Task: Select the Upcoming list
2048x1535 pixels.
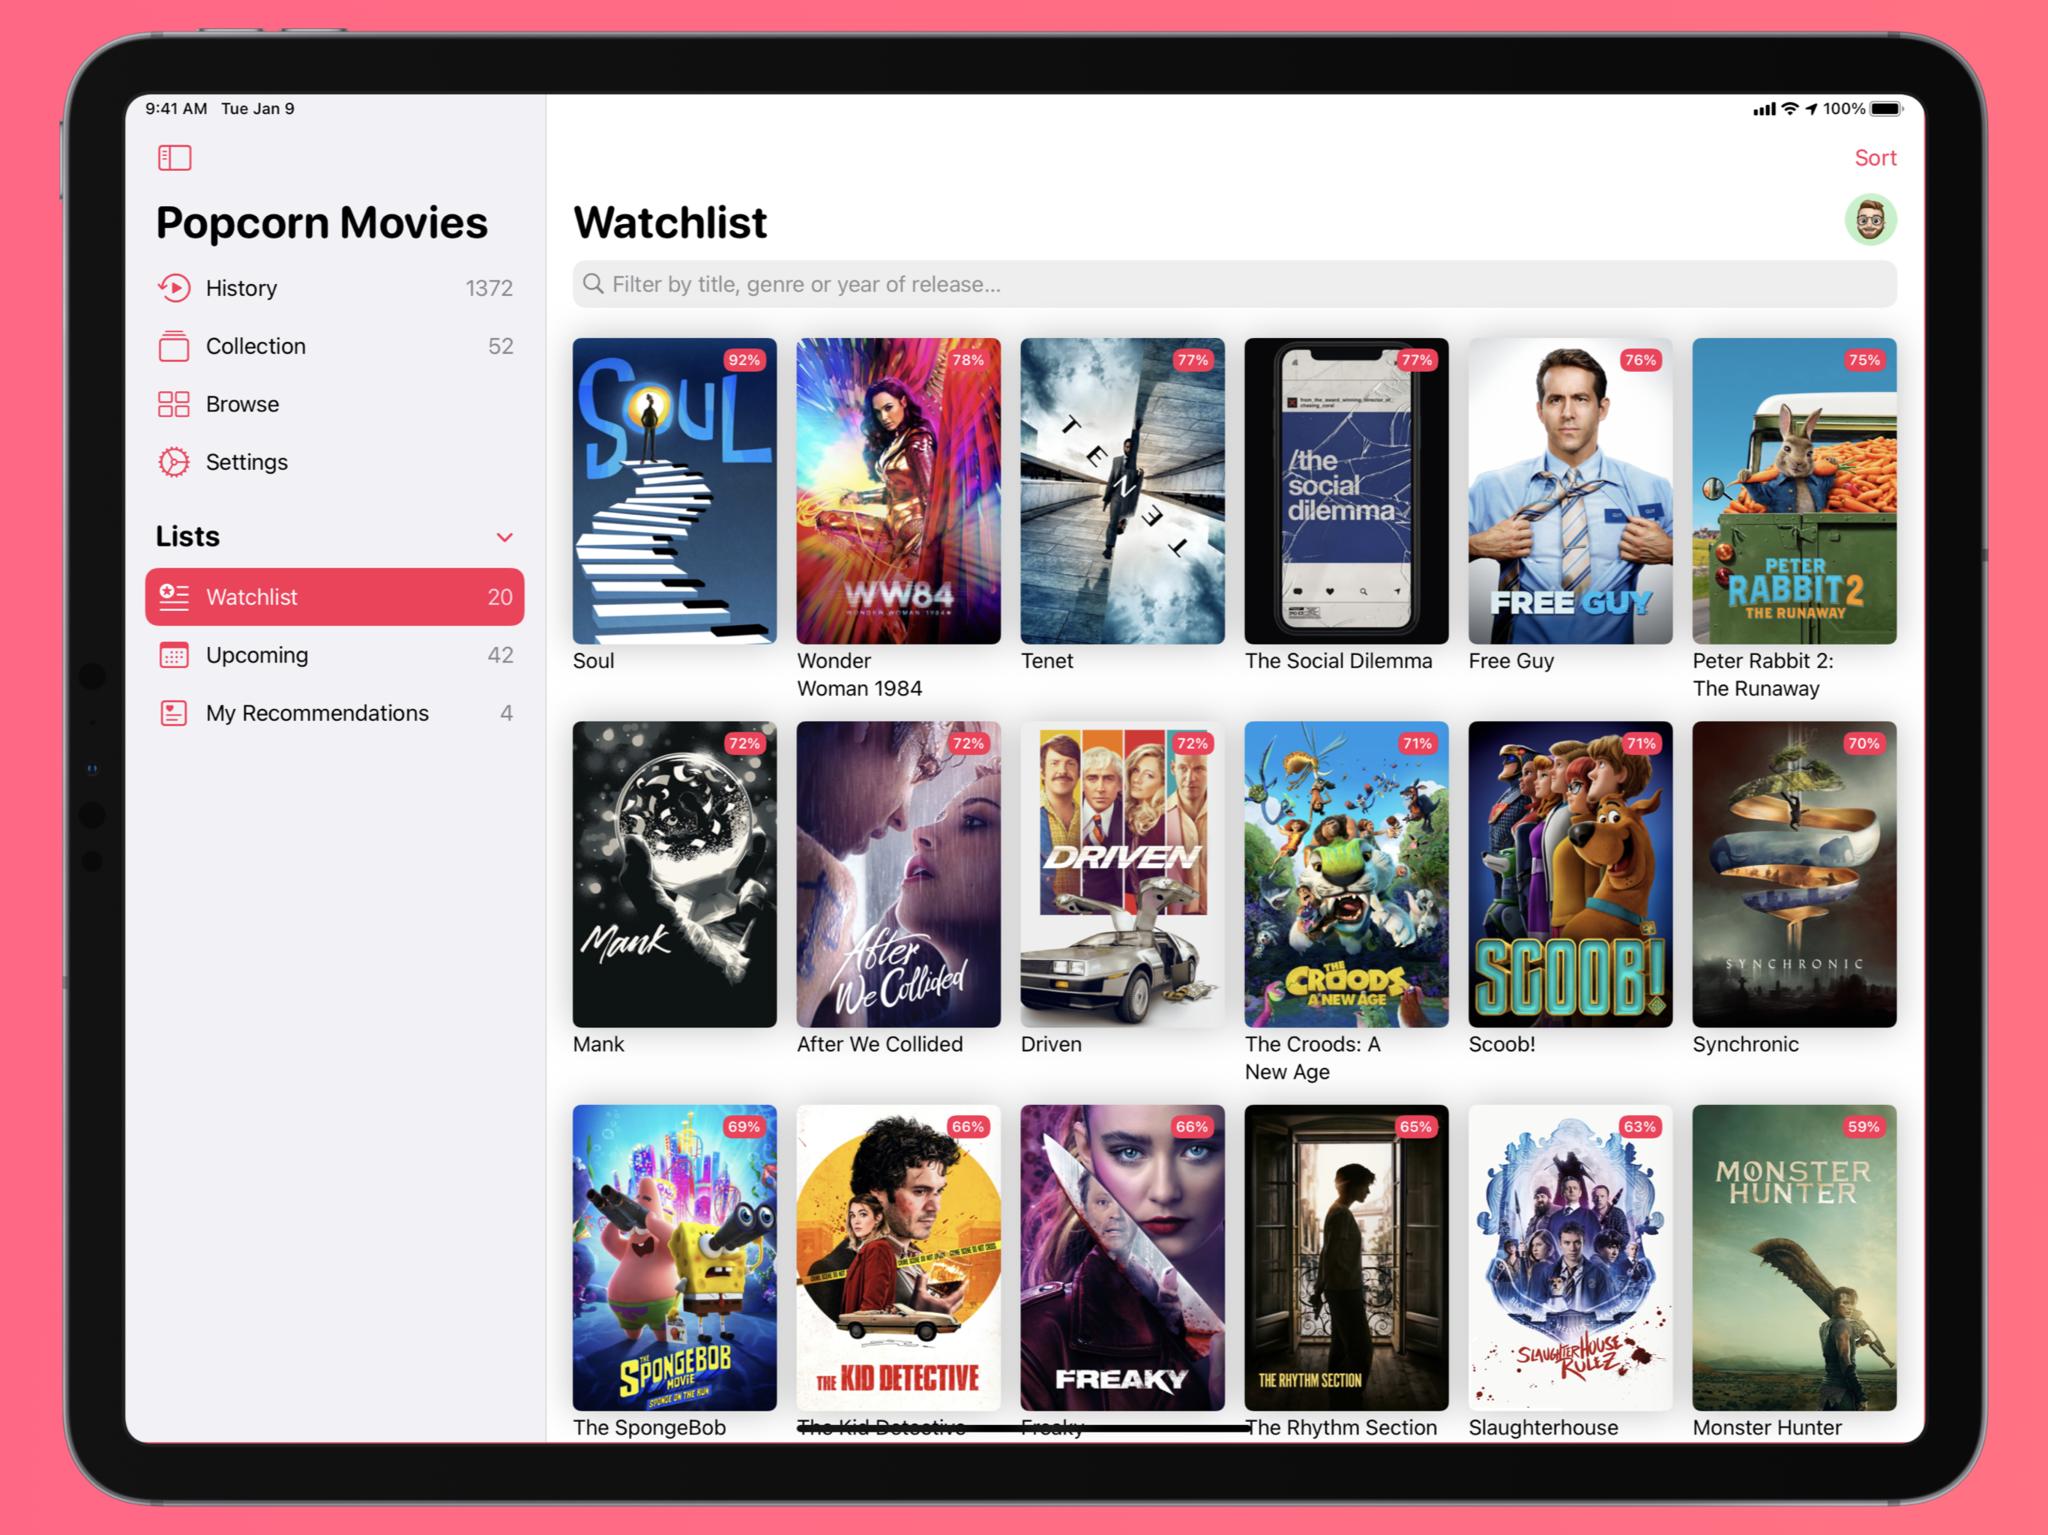Action: [x=335, y=655]
